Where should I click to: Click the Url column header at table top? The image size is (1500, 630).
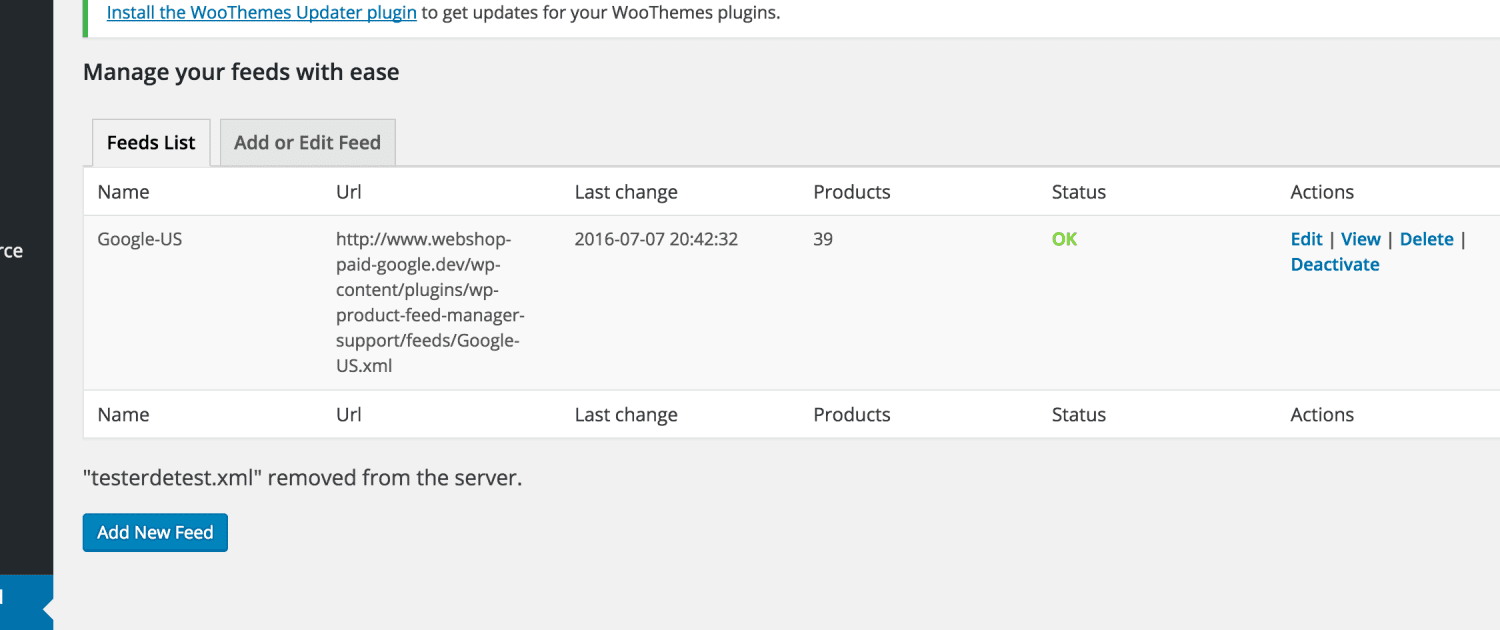tap(349, 192)
